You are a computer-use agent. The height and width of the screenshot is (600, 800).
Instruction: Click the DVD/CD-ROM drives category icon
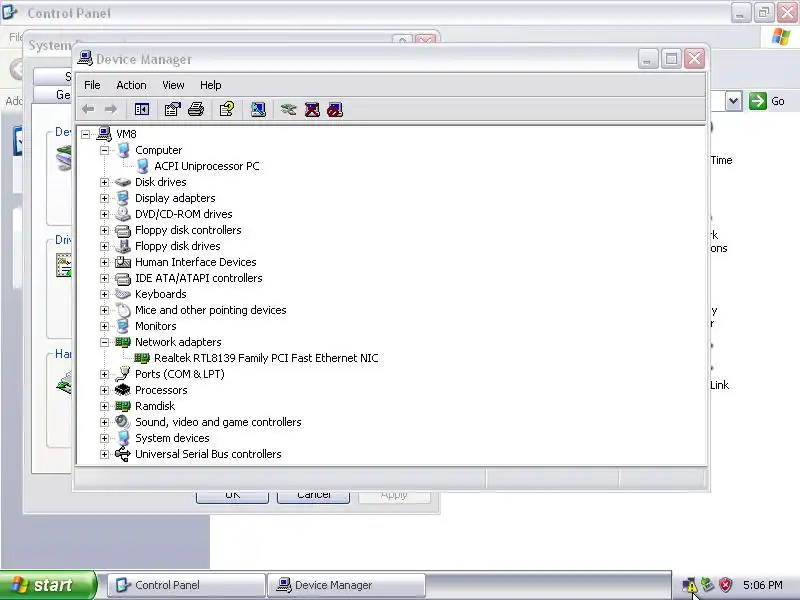point(123,214)
